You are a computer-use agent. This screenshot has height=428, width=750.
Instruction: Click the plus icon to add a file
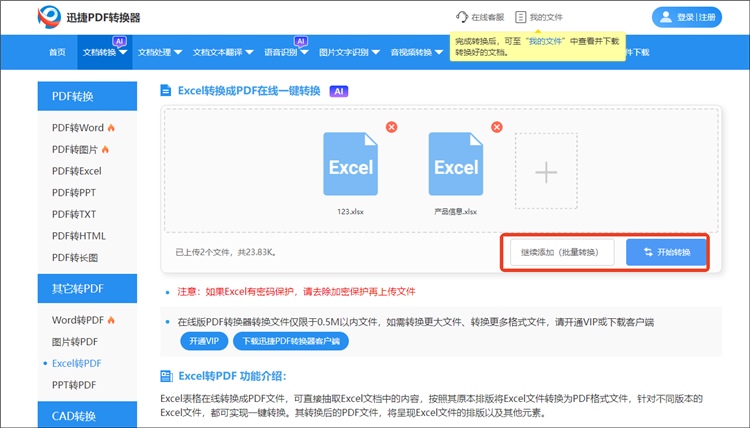click(546, 172)
